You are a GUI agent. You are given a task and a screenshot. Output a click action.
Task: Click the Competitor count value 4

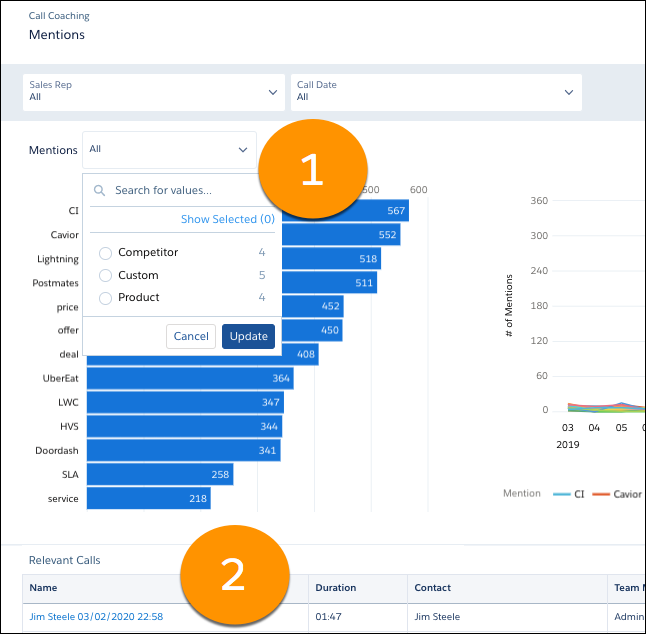262,252
